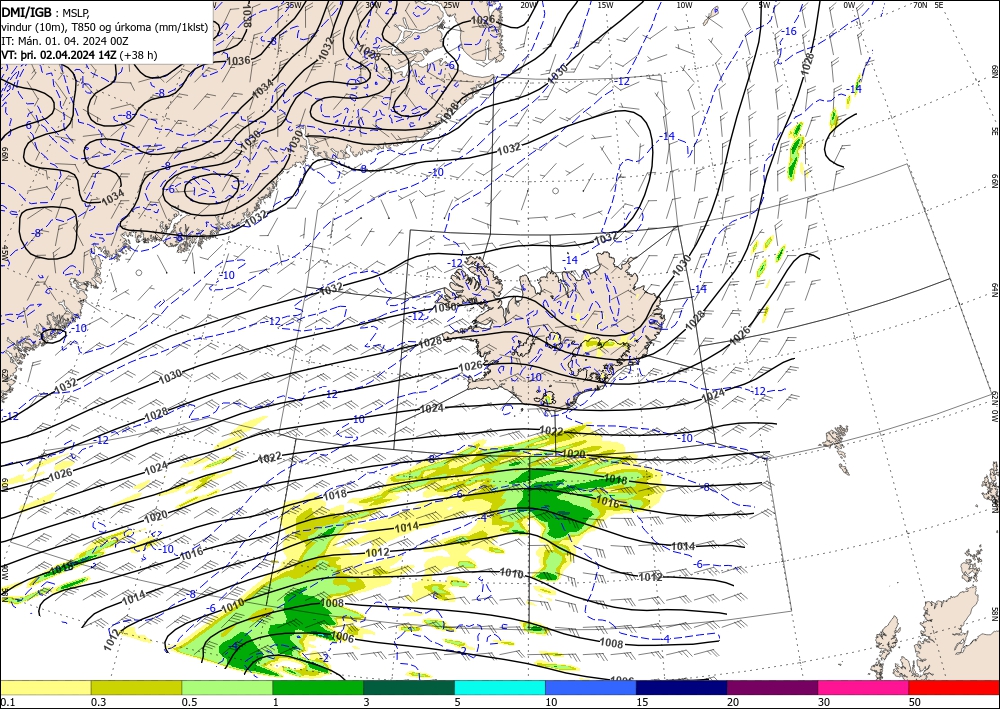The height and width of the screenshot is (709, 1000).
Task: Click the '20W' longitude label
Action: pyautogui.click(x=528, y=5)
